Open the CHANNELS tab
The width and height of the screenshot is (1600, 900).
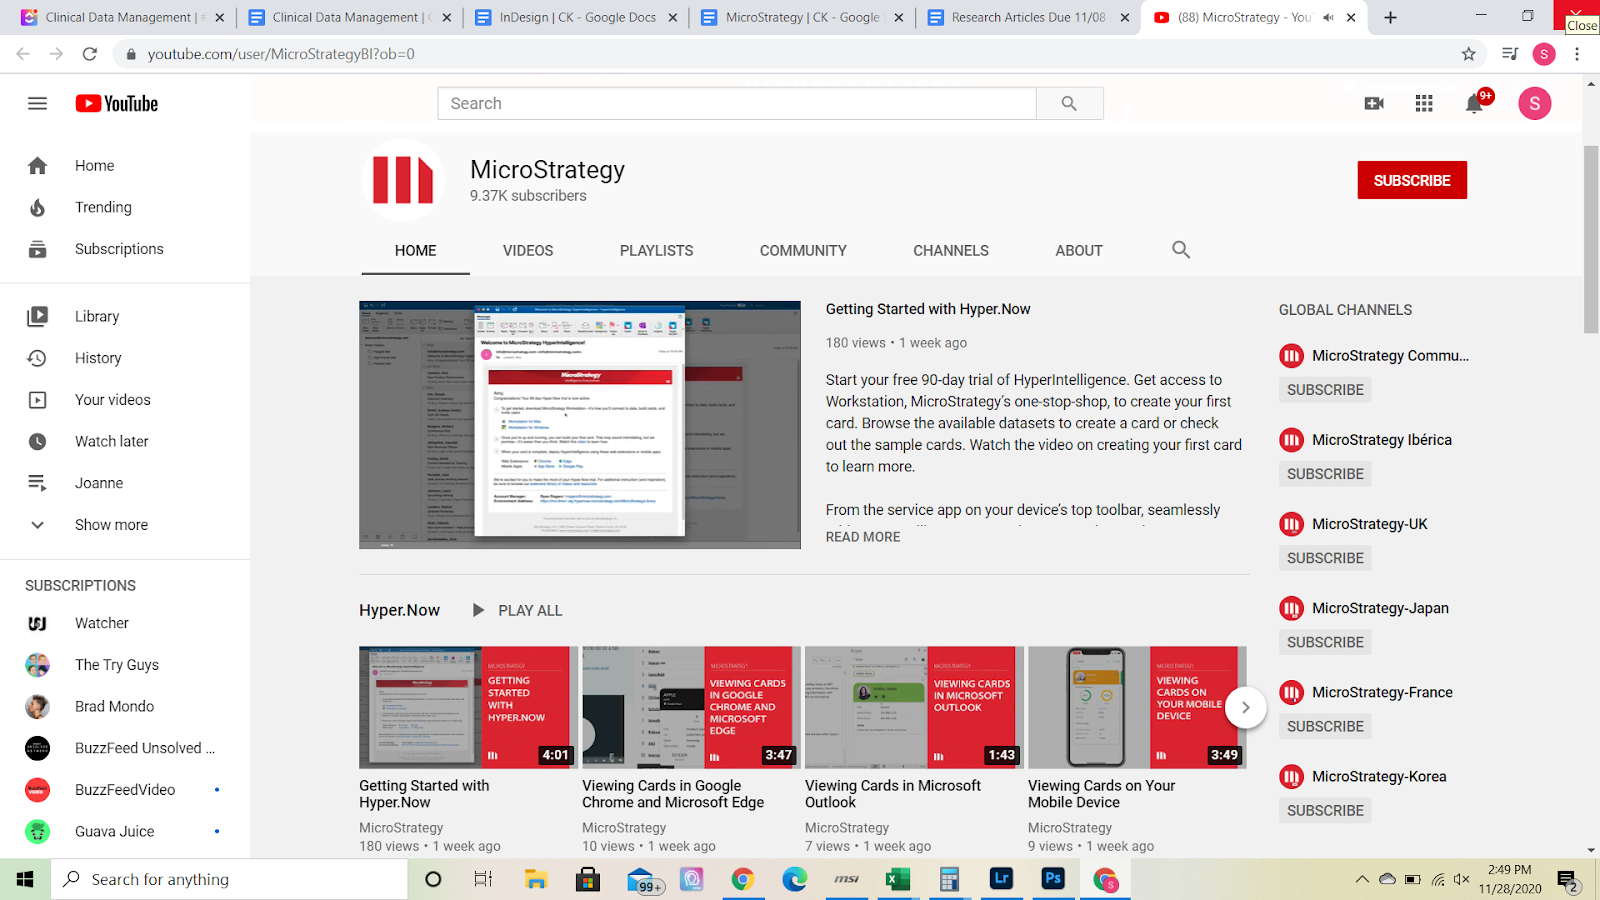951,251
